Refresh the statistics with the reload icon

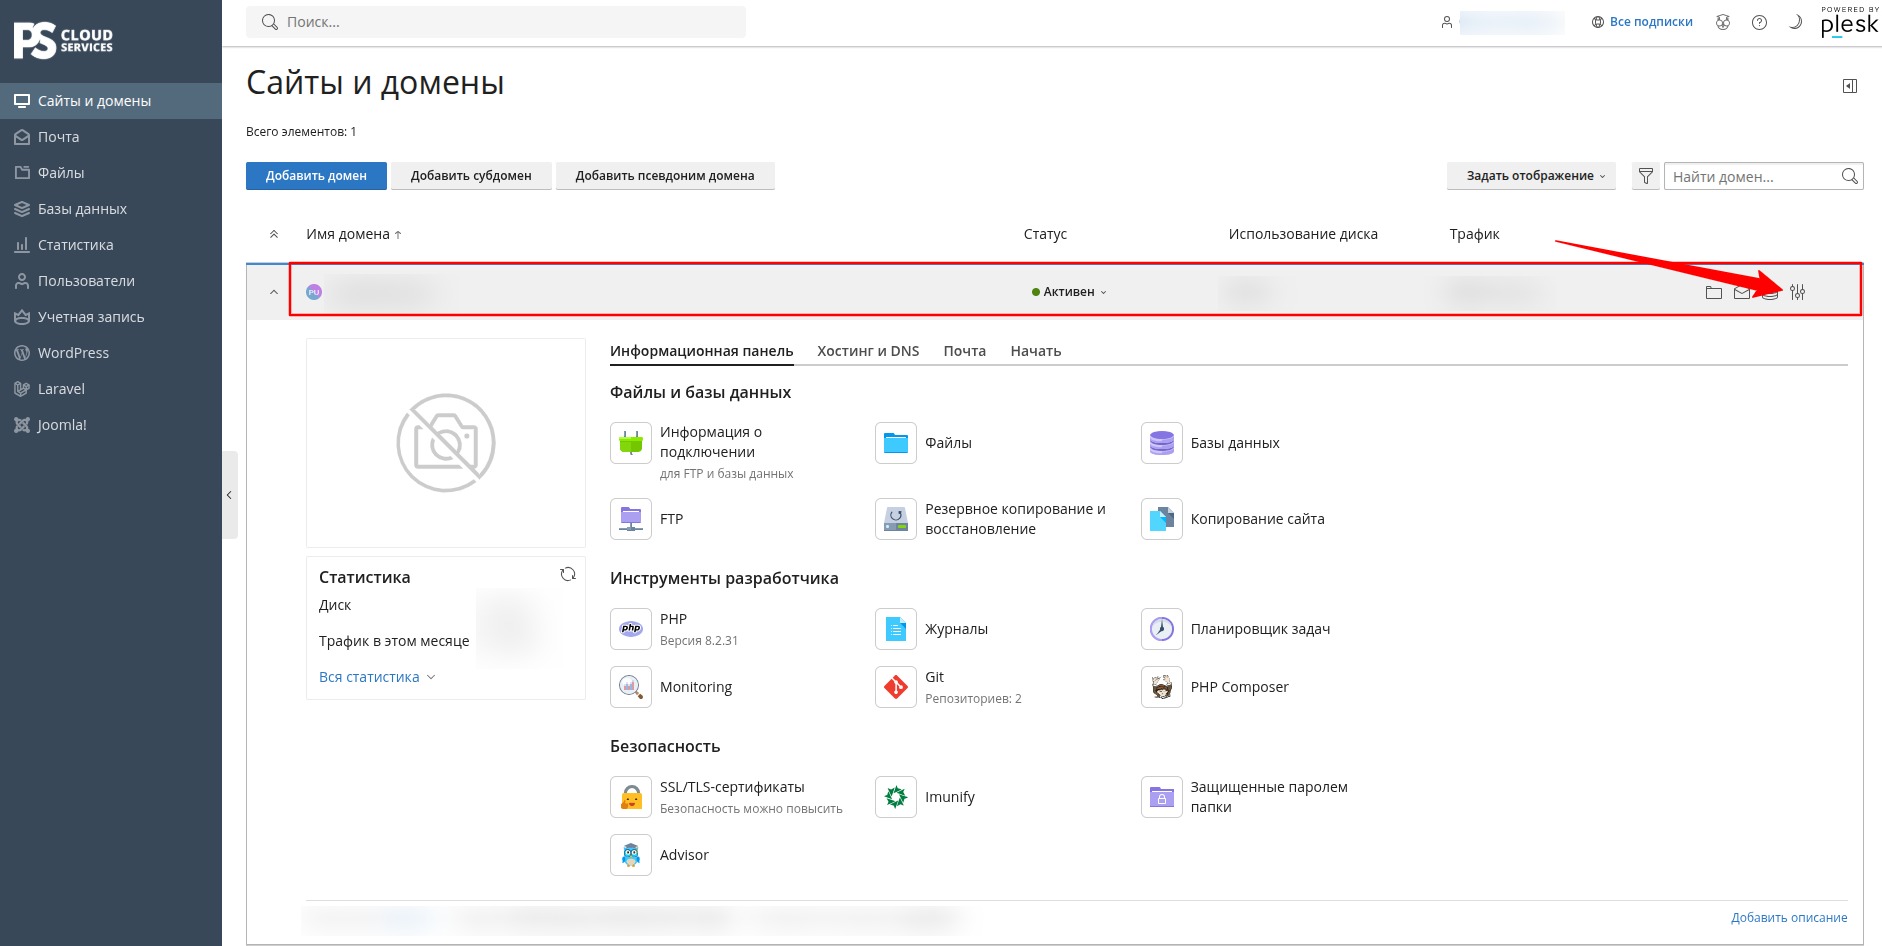pyautogui.click(x=568, y=574)
